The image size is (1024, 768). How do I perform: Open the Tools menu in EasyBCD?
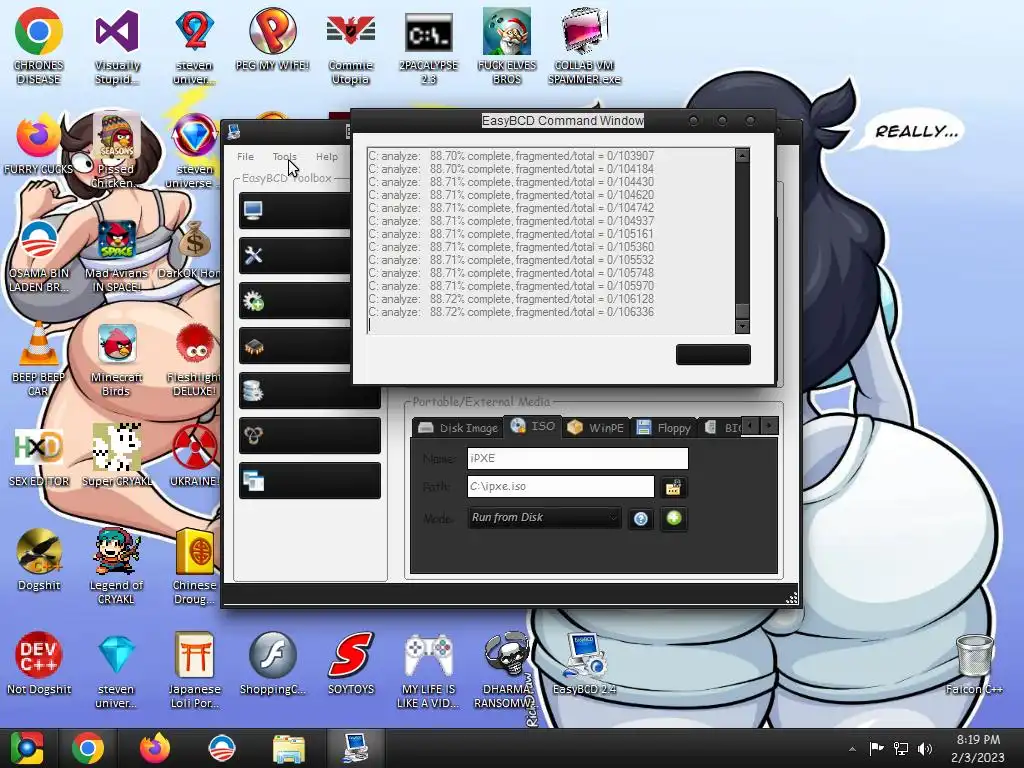point(285,157)
